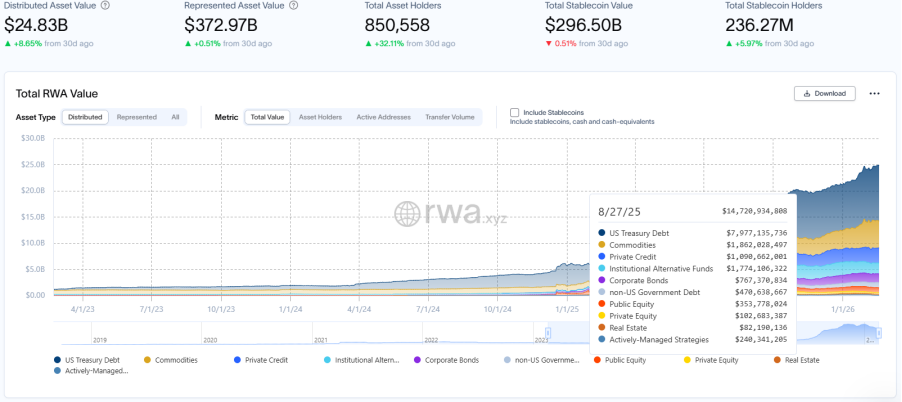Switch asset type to Represented
Screen dimensions: 902x402
coord(137,117)
